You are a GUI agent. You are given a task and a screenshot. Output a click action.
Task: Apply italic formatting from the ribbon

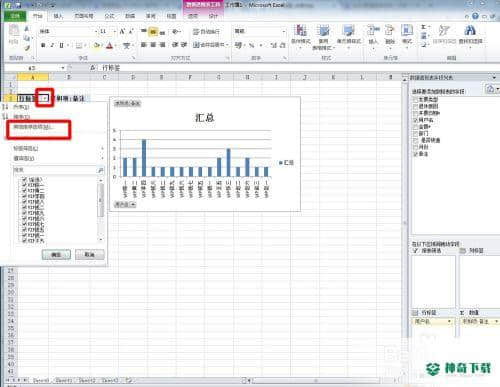pyautogui.click(x=52, y=45)
